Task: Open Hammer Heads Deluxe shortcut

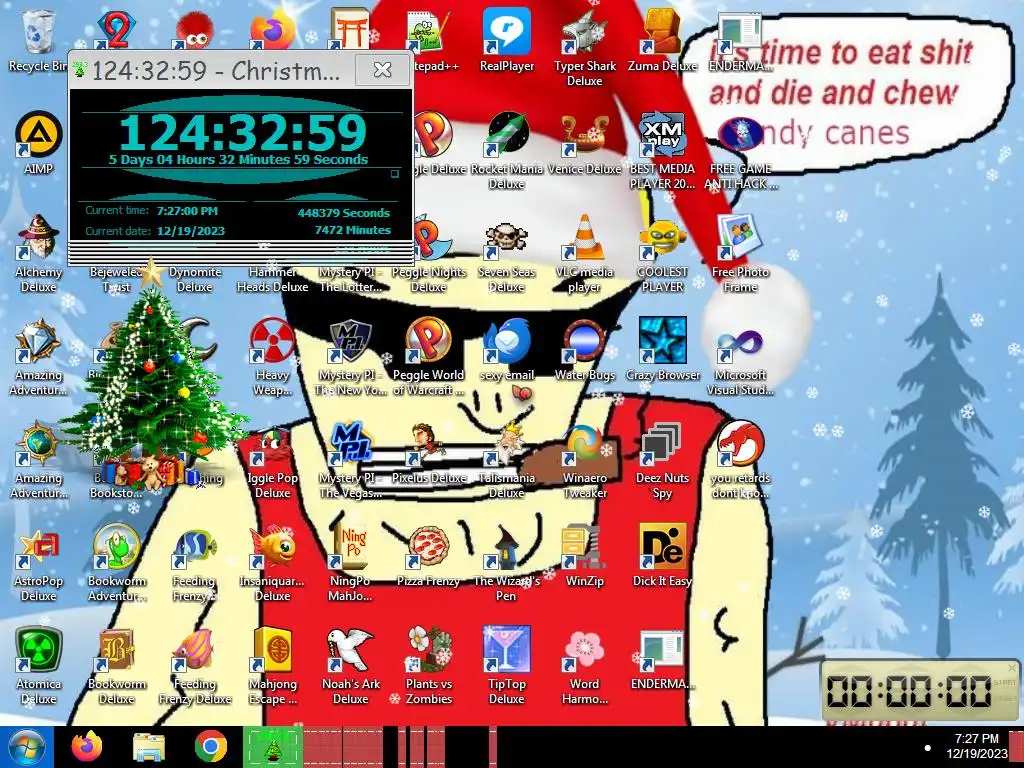Action: (272, 279)
